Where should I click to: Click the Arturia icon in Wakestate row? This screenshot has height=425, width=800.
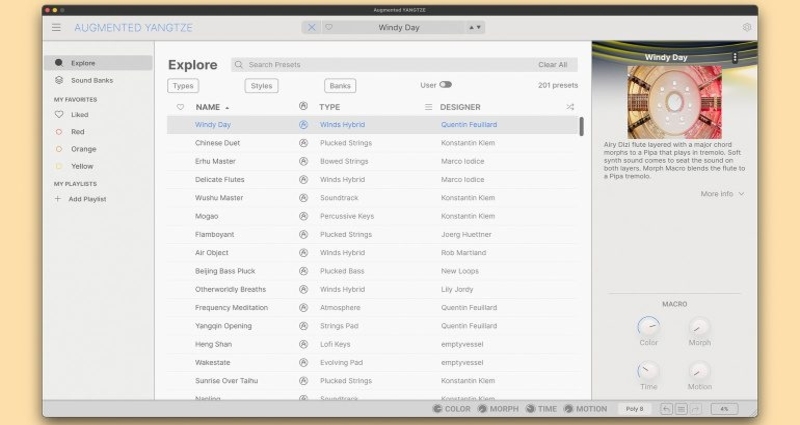(304, 363)
